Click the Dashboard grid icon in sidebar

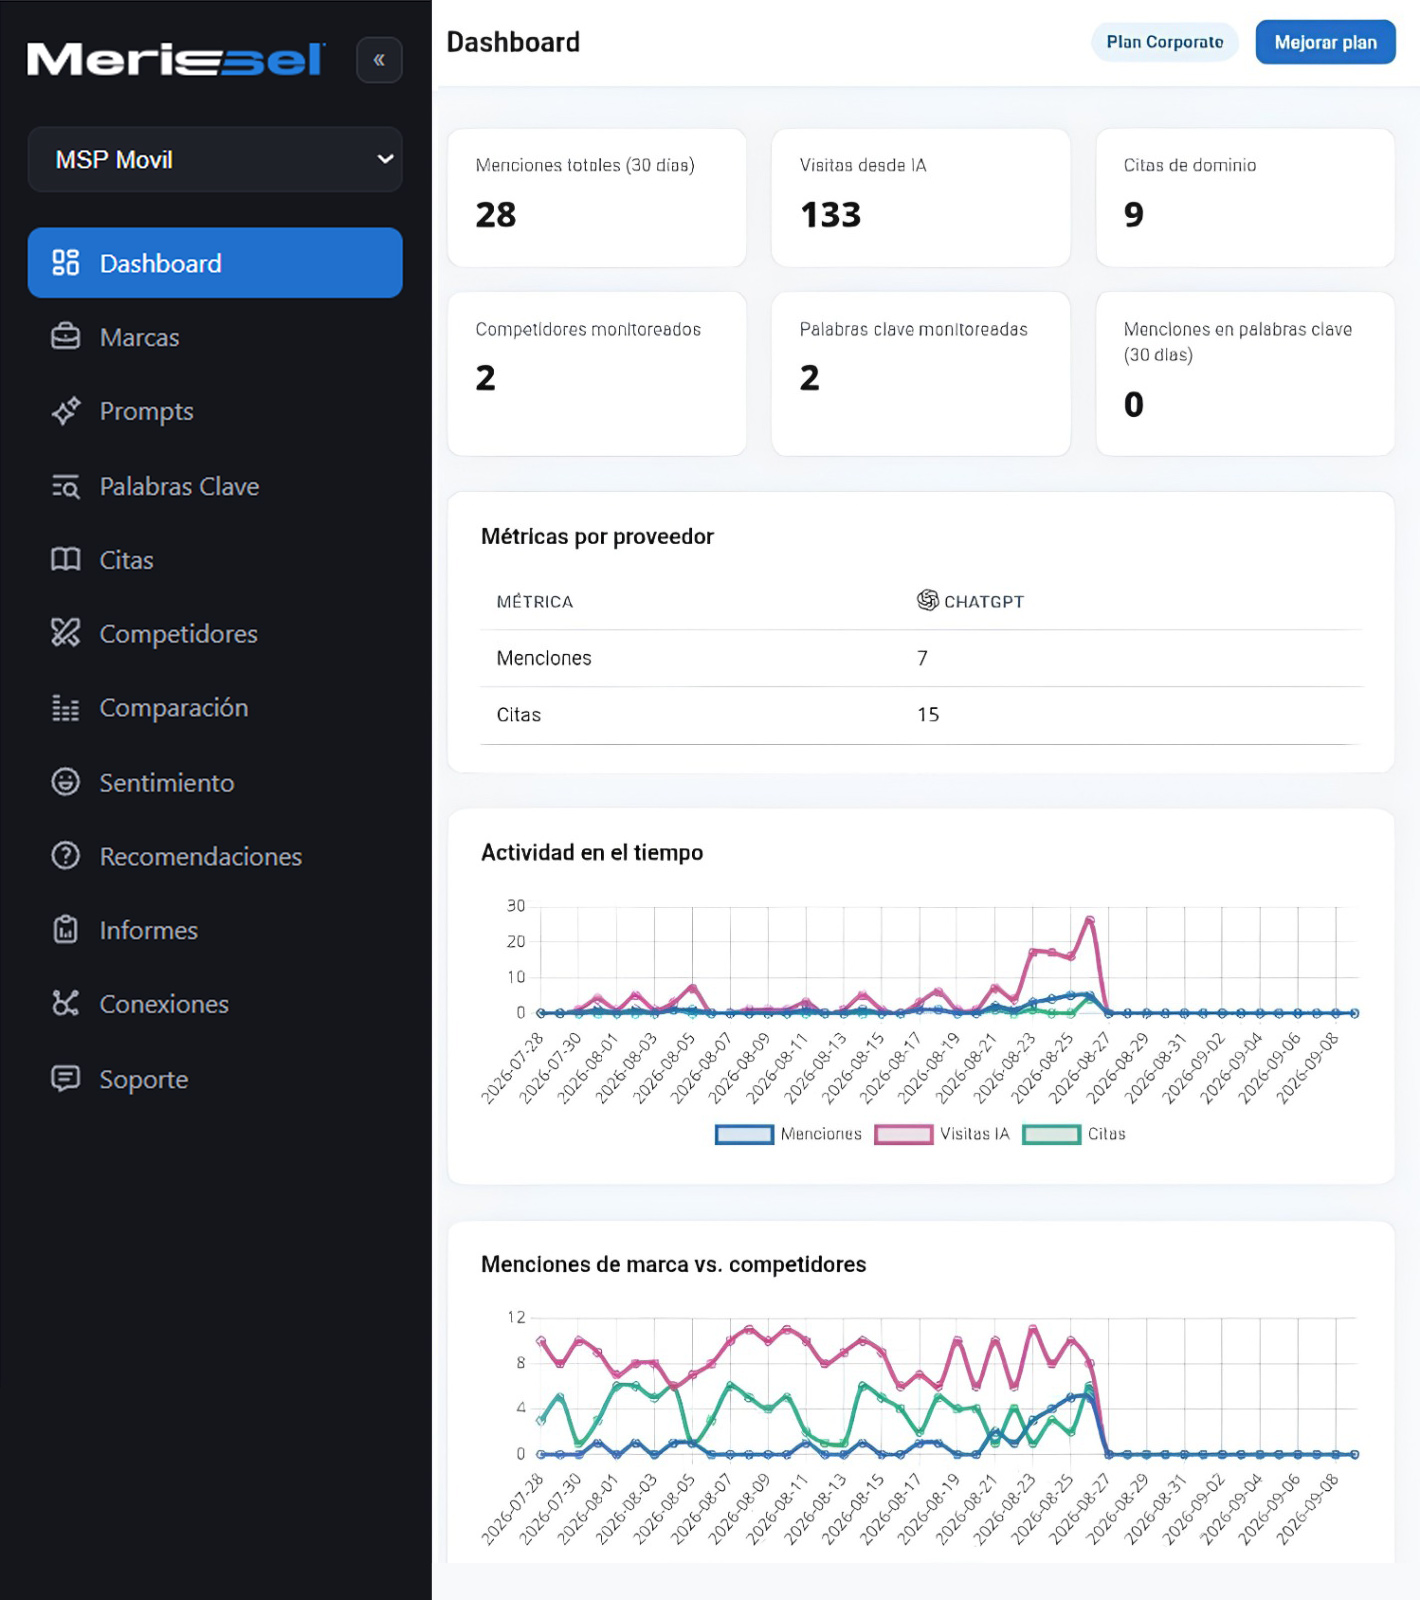click(x=66, y=263)
